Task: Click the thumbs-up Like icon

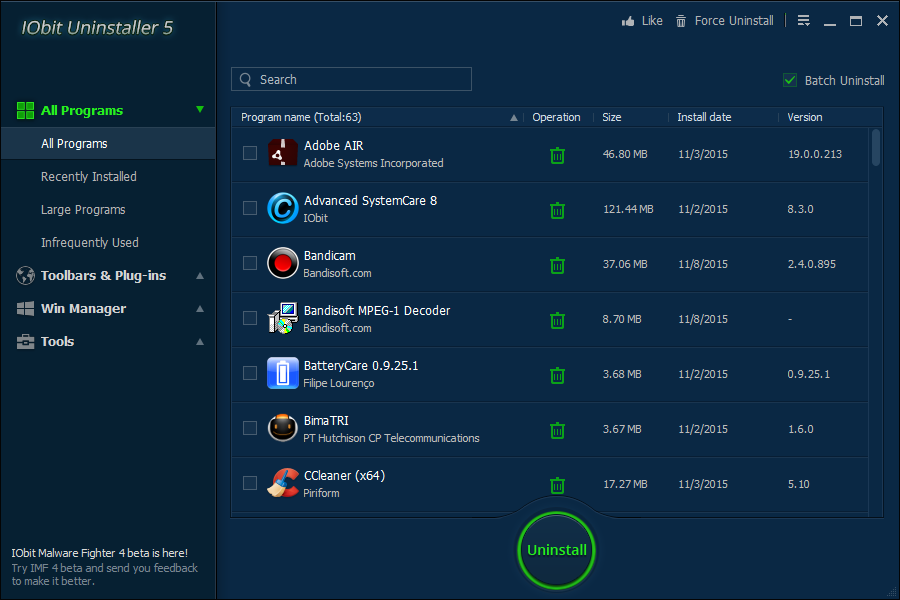Action: pos(628,21)
